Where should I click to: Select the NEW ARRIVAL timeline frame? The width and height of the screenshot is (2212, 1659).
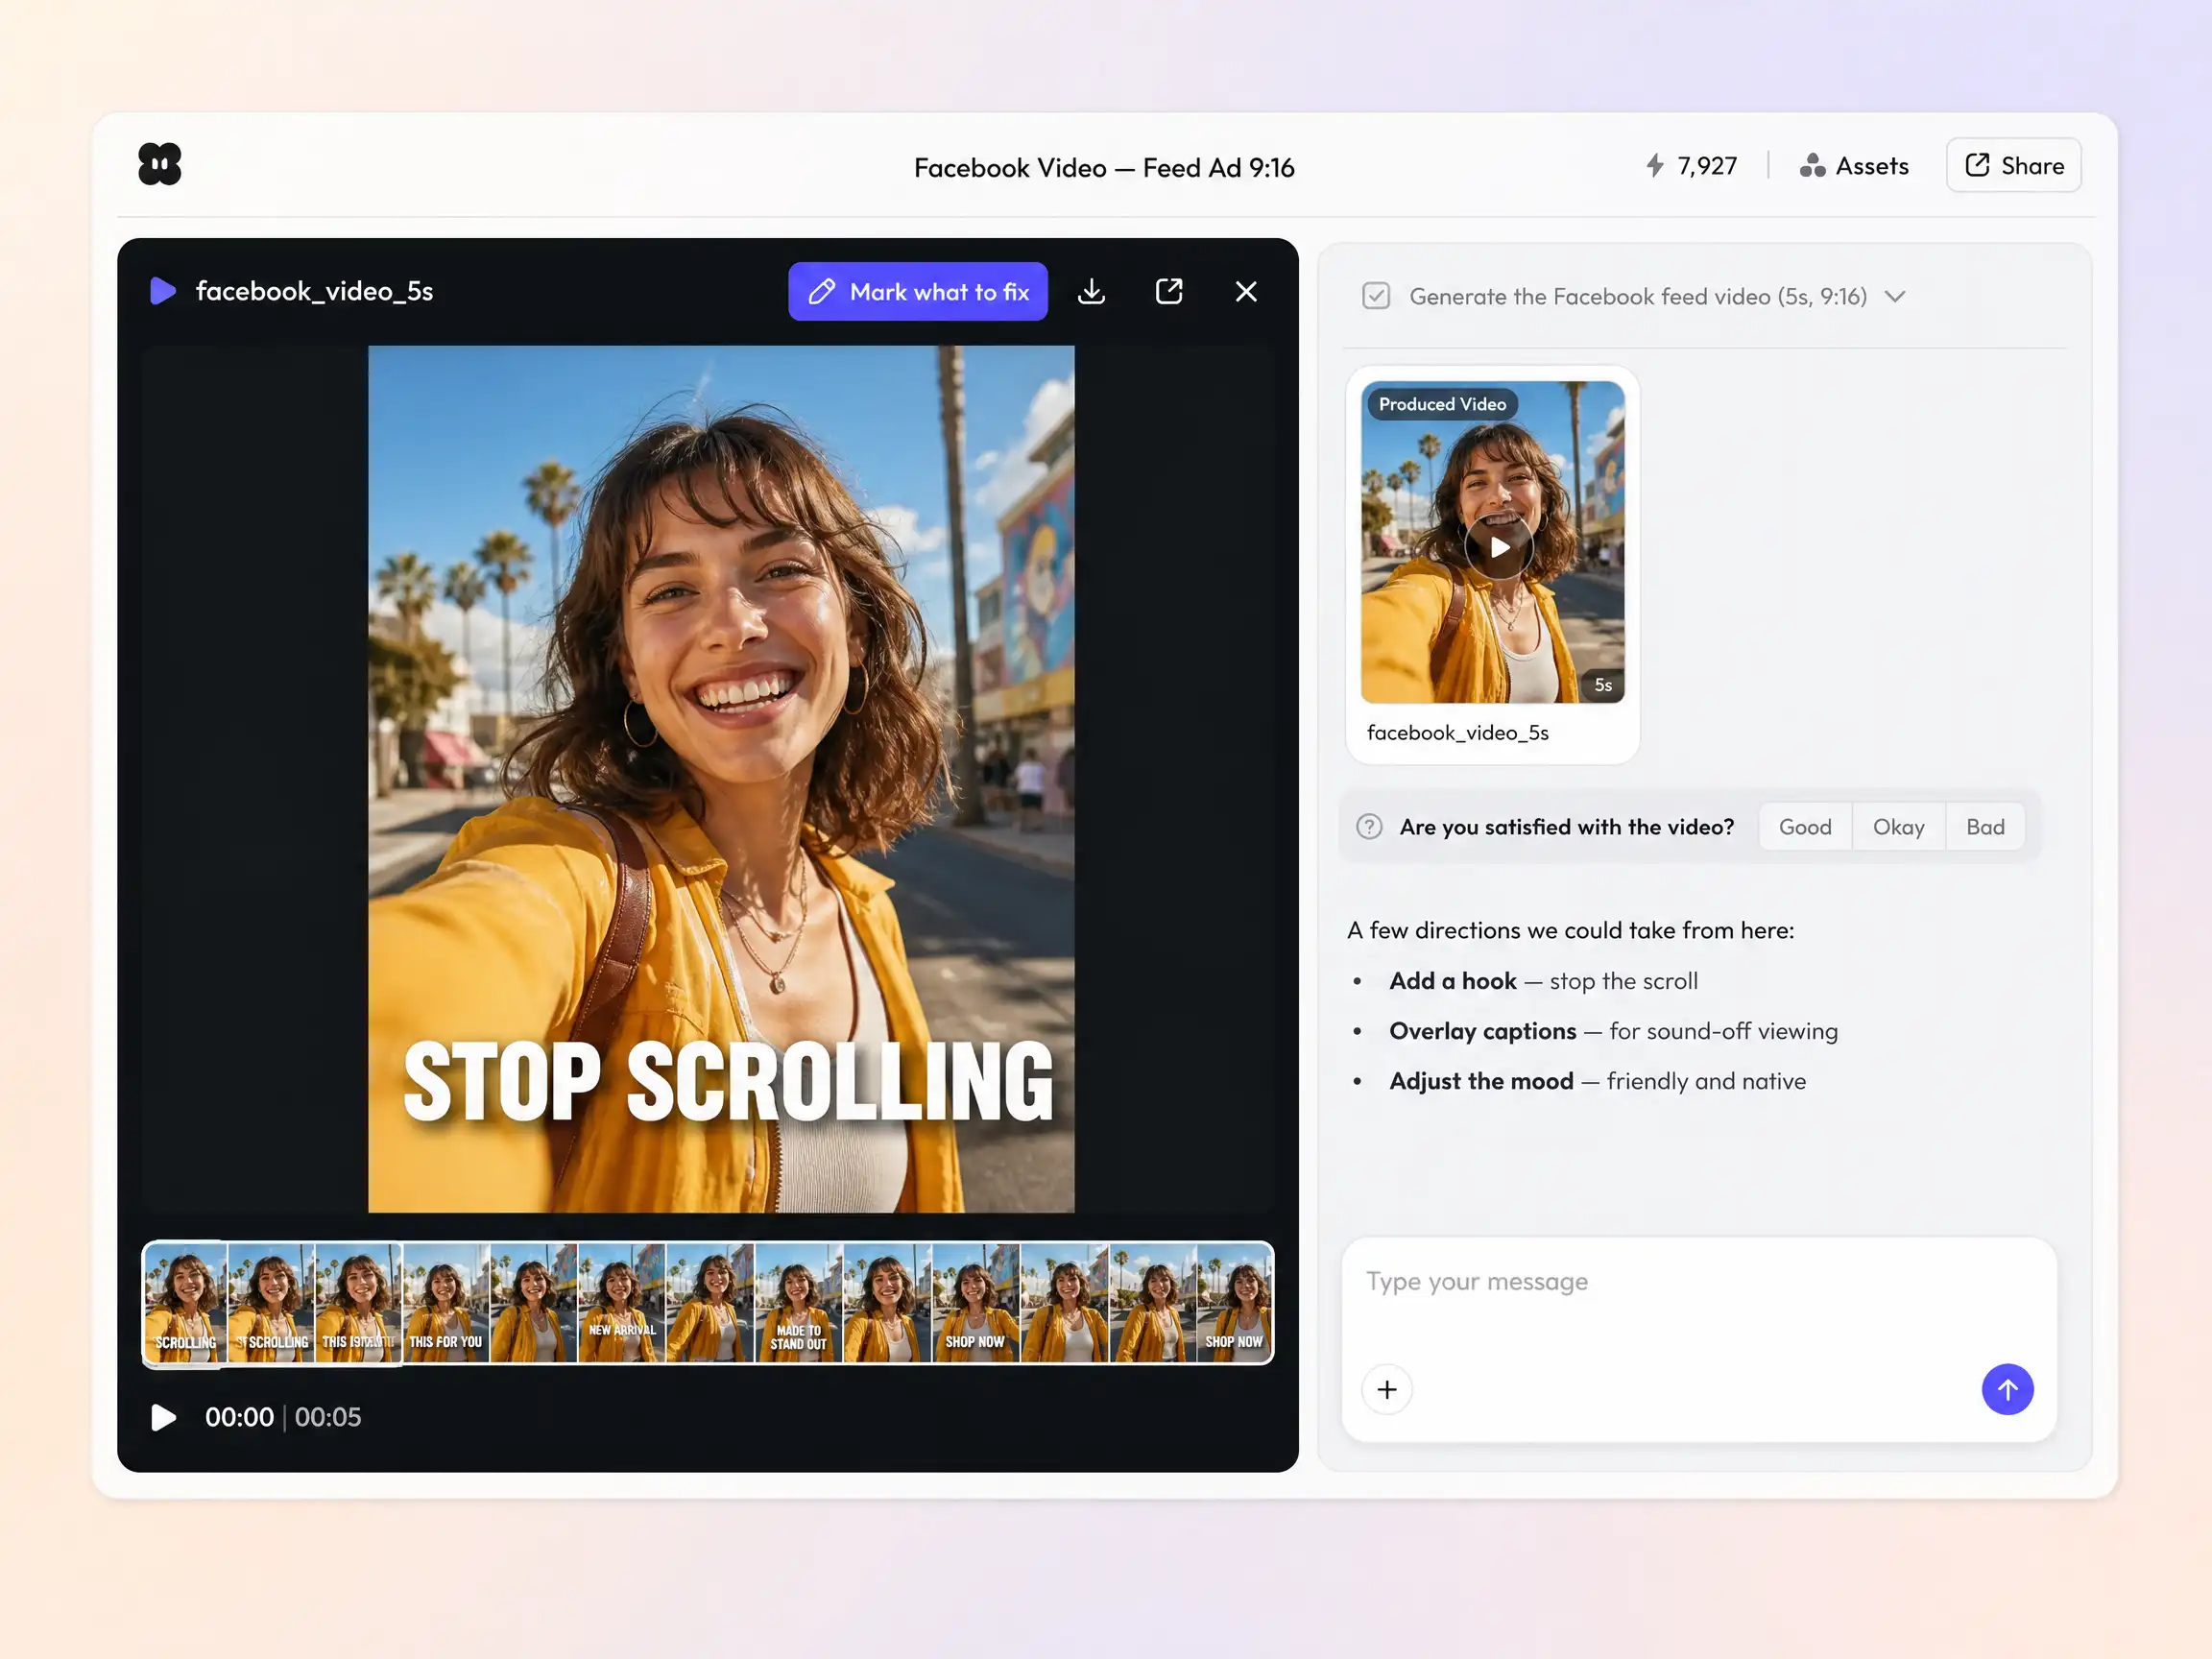click(621, 1303)
